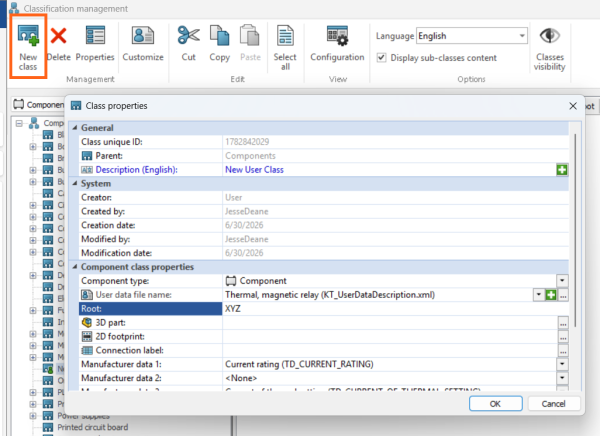Close the Class properties dialog
The height and width of the screenshot is (436, 600).
(x=573, y=106)
